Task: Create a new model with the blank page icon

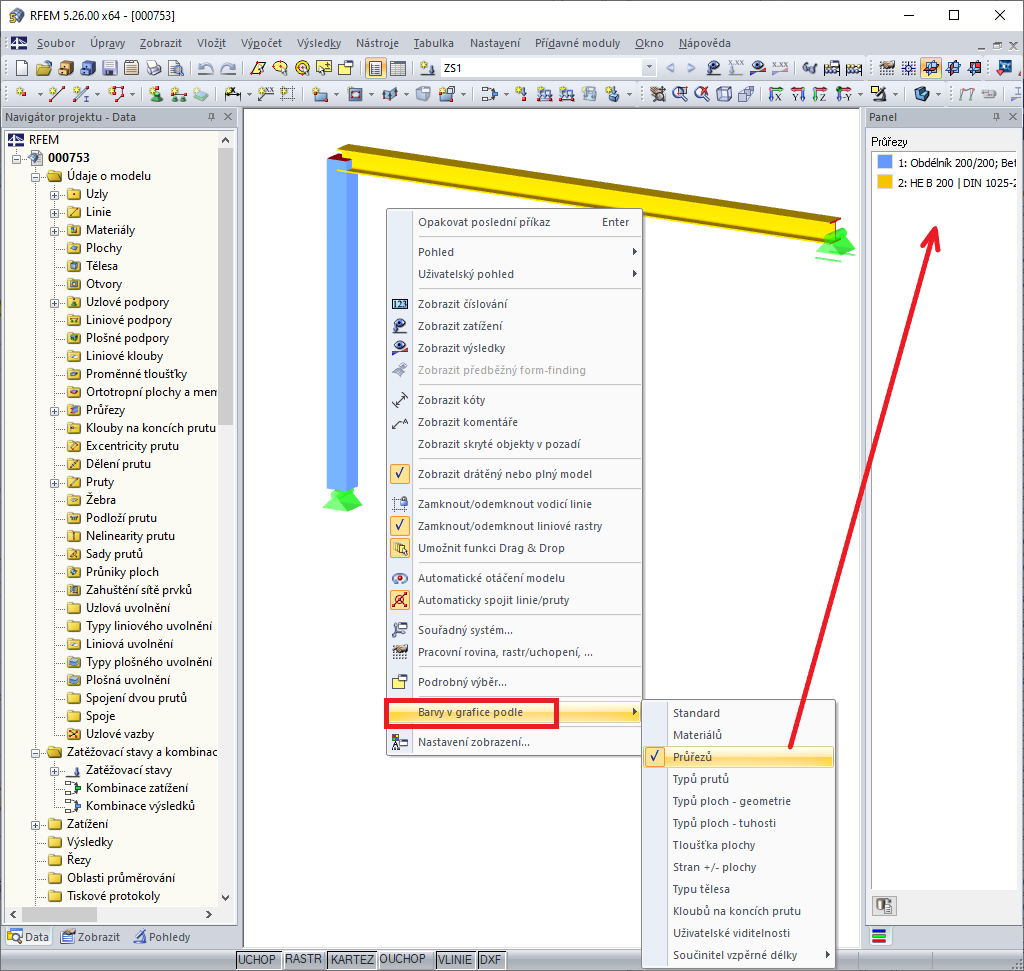Action: pos(22,68)
